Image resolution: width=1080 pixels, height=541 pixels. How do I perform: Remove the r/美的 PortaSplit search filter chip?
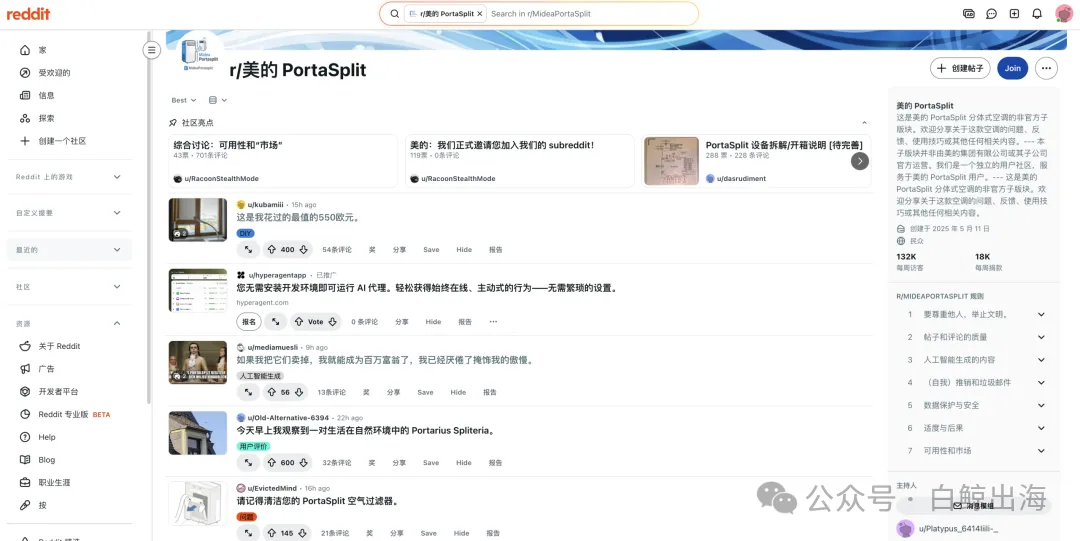[480, 14]
